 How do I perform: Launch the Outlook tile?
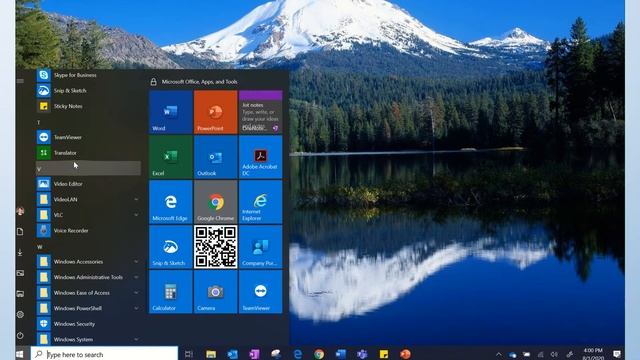(x=216, y=157)
